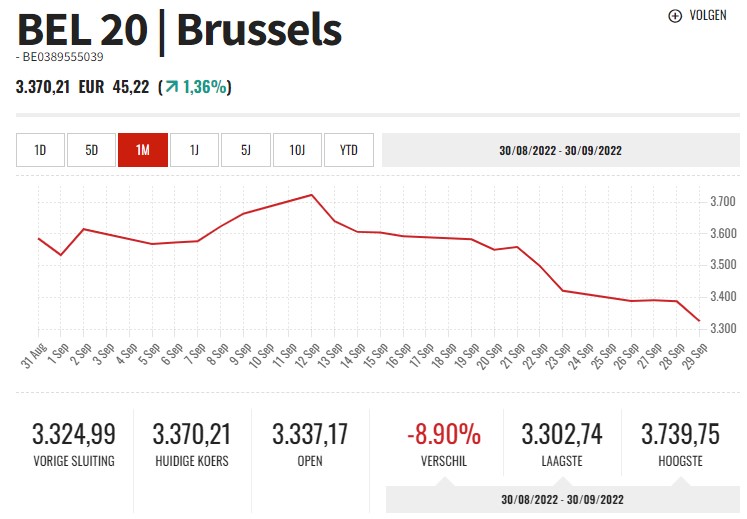Screen dimensions: 747x519
Task: Select the 5D time range tab
Action: (92, 150)
